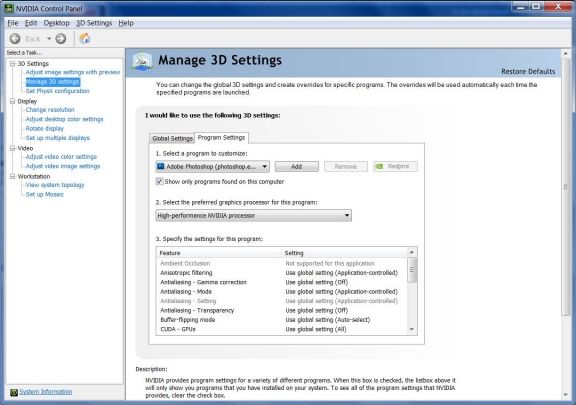Click the Add program button
This screenshot has height=405, width=576.
(296, 166)
